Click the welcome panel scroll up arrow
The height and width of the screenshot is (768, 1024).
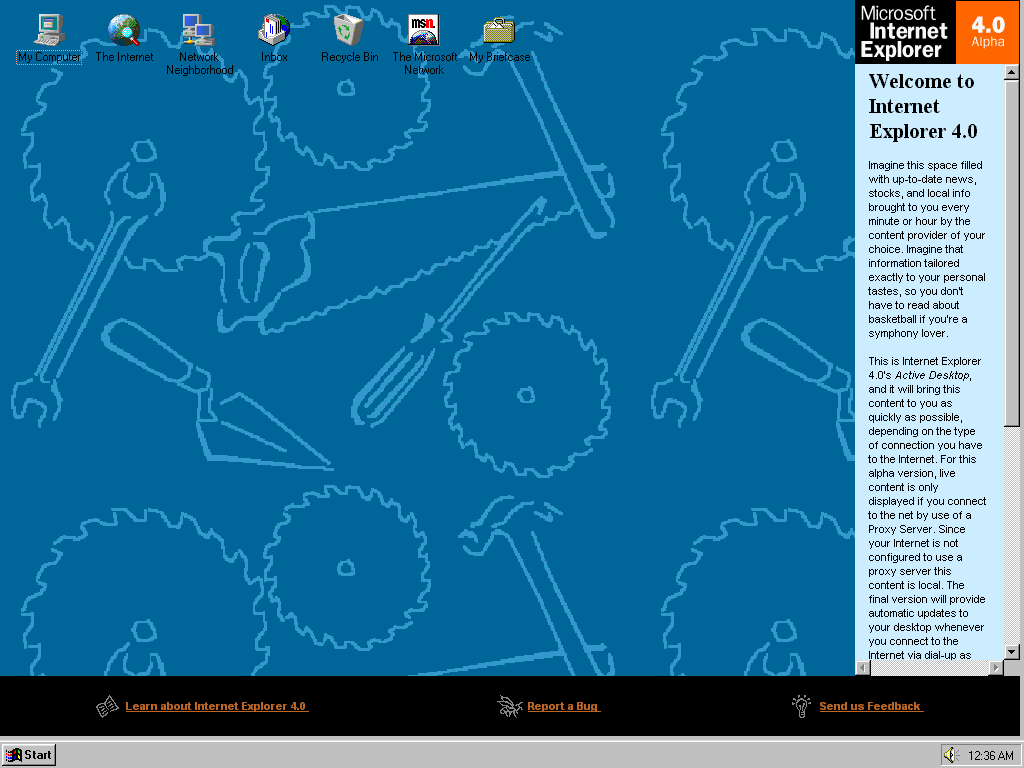1012,71
